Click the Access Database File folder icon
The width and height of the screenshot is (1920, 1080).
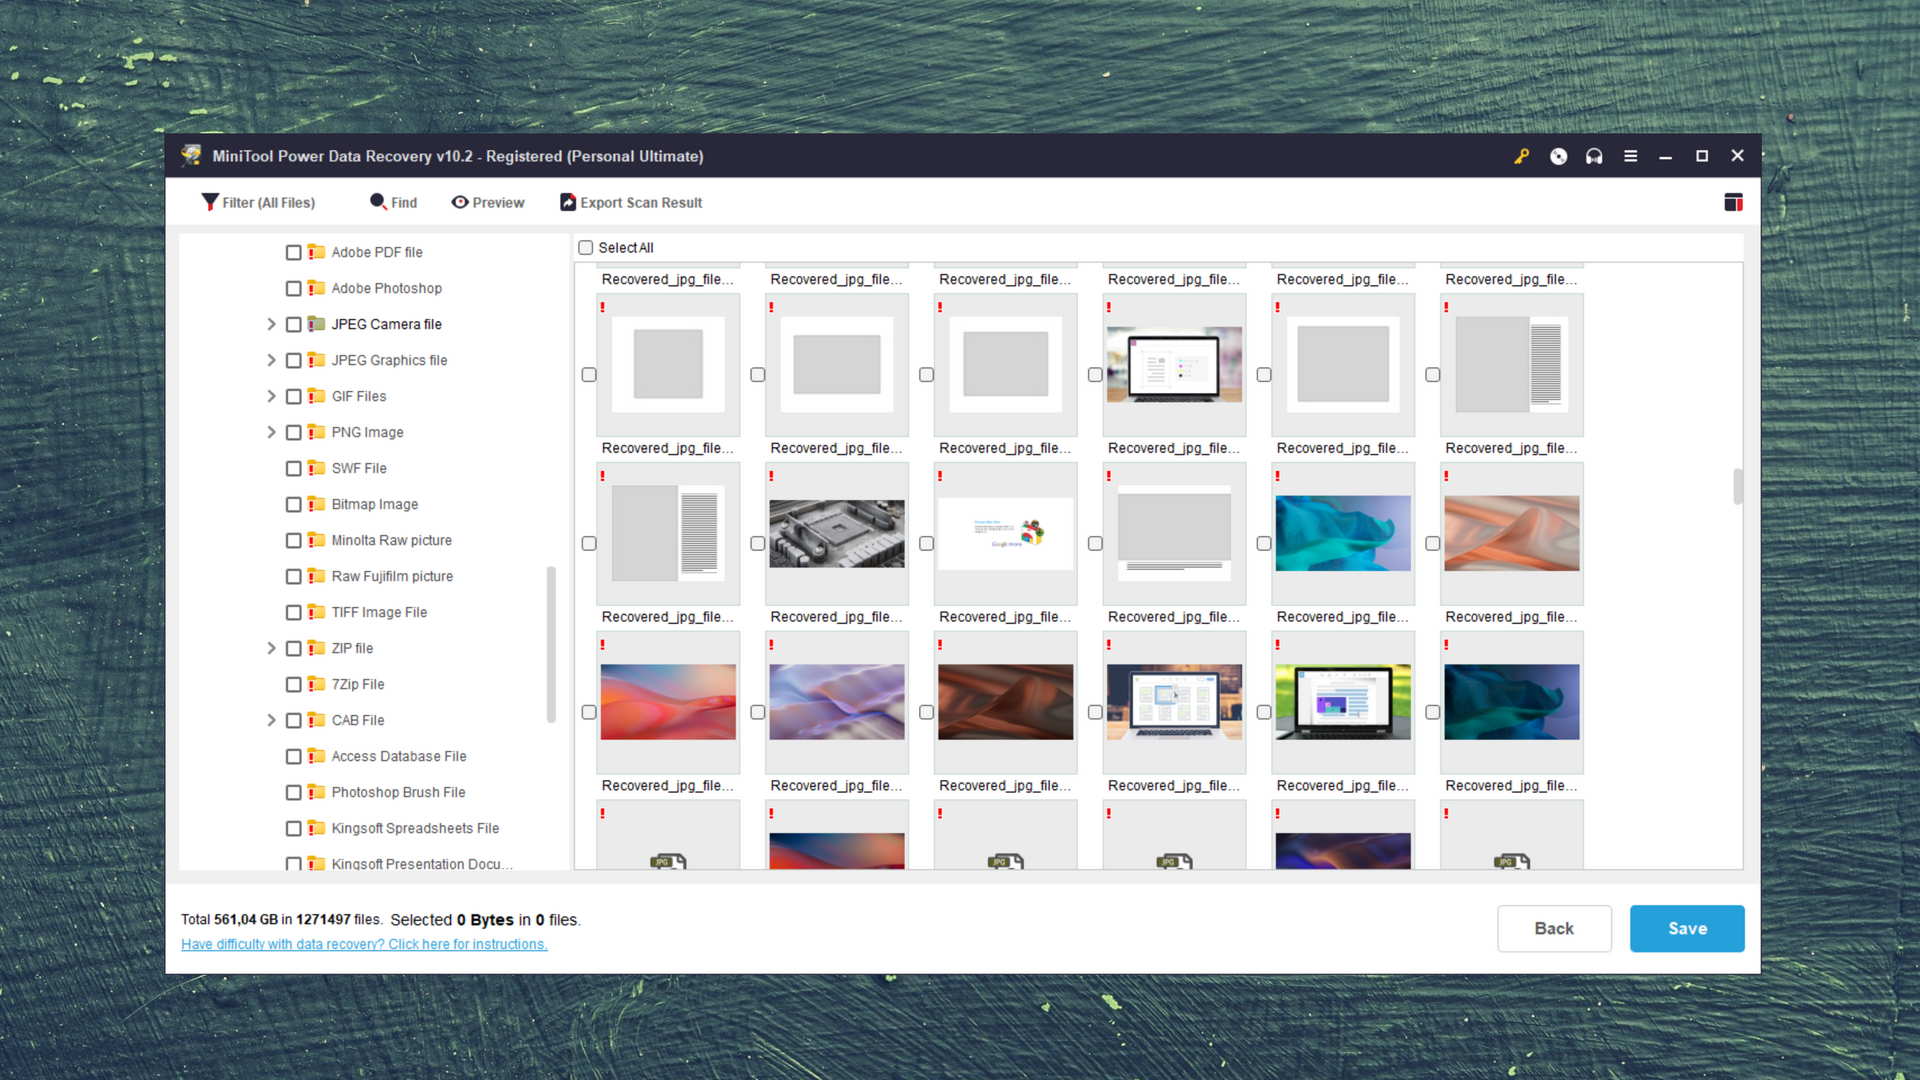tap(316, 756)
